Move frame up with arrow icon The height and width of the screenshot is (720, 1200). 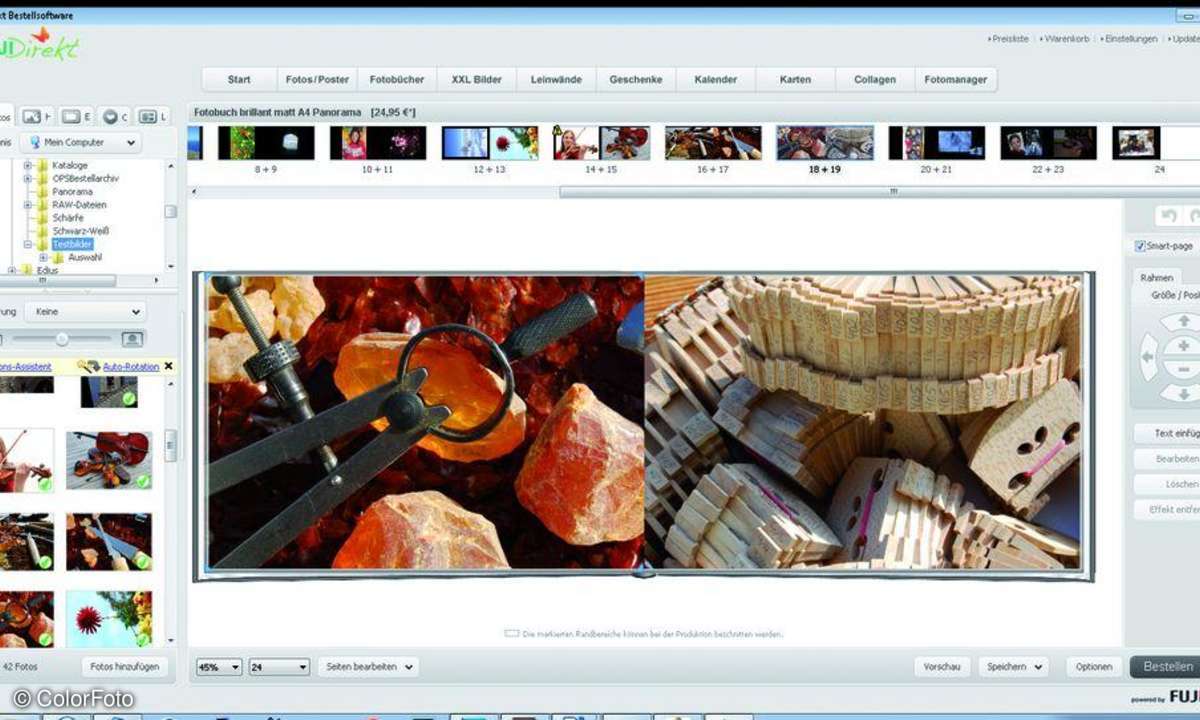point(1184,321)
